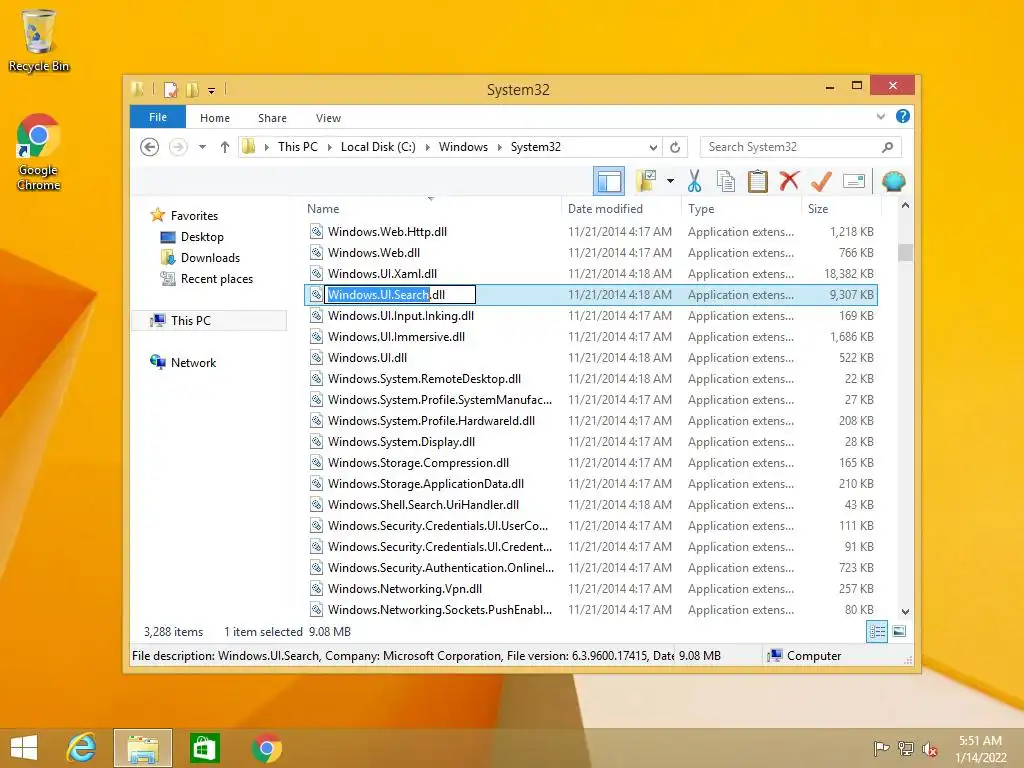Click New folder icon in title bar
This screenshot has width=1024, height=768.
coord(192,89)
